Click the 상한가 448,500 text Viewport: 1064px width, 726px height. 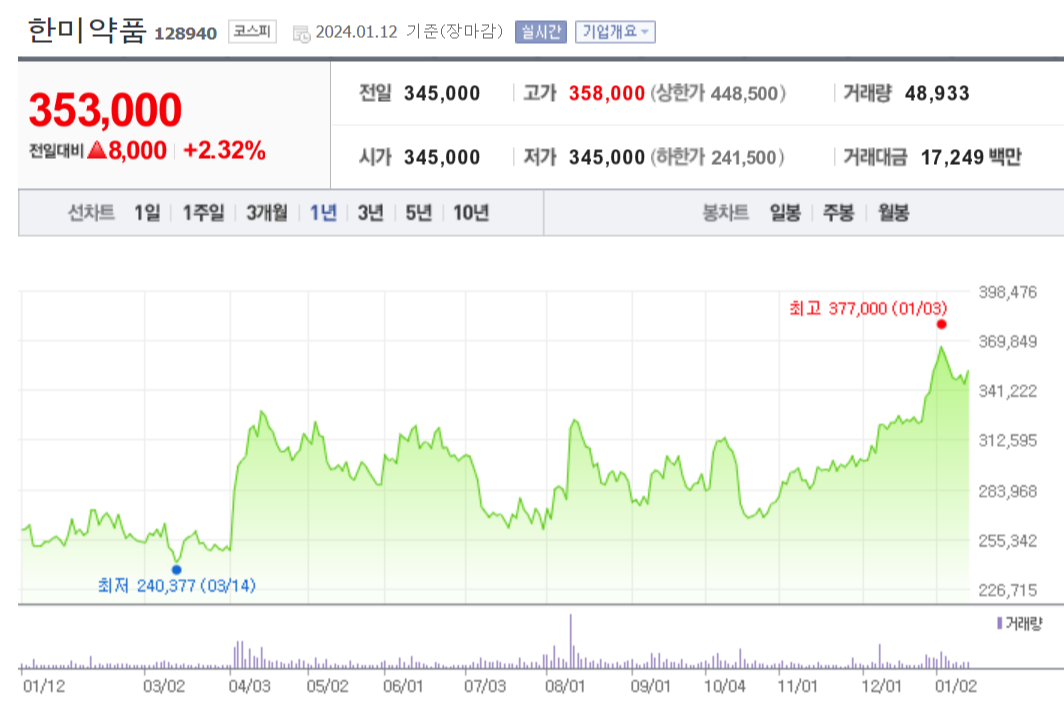click(718, 94)
